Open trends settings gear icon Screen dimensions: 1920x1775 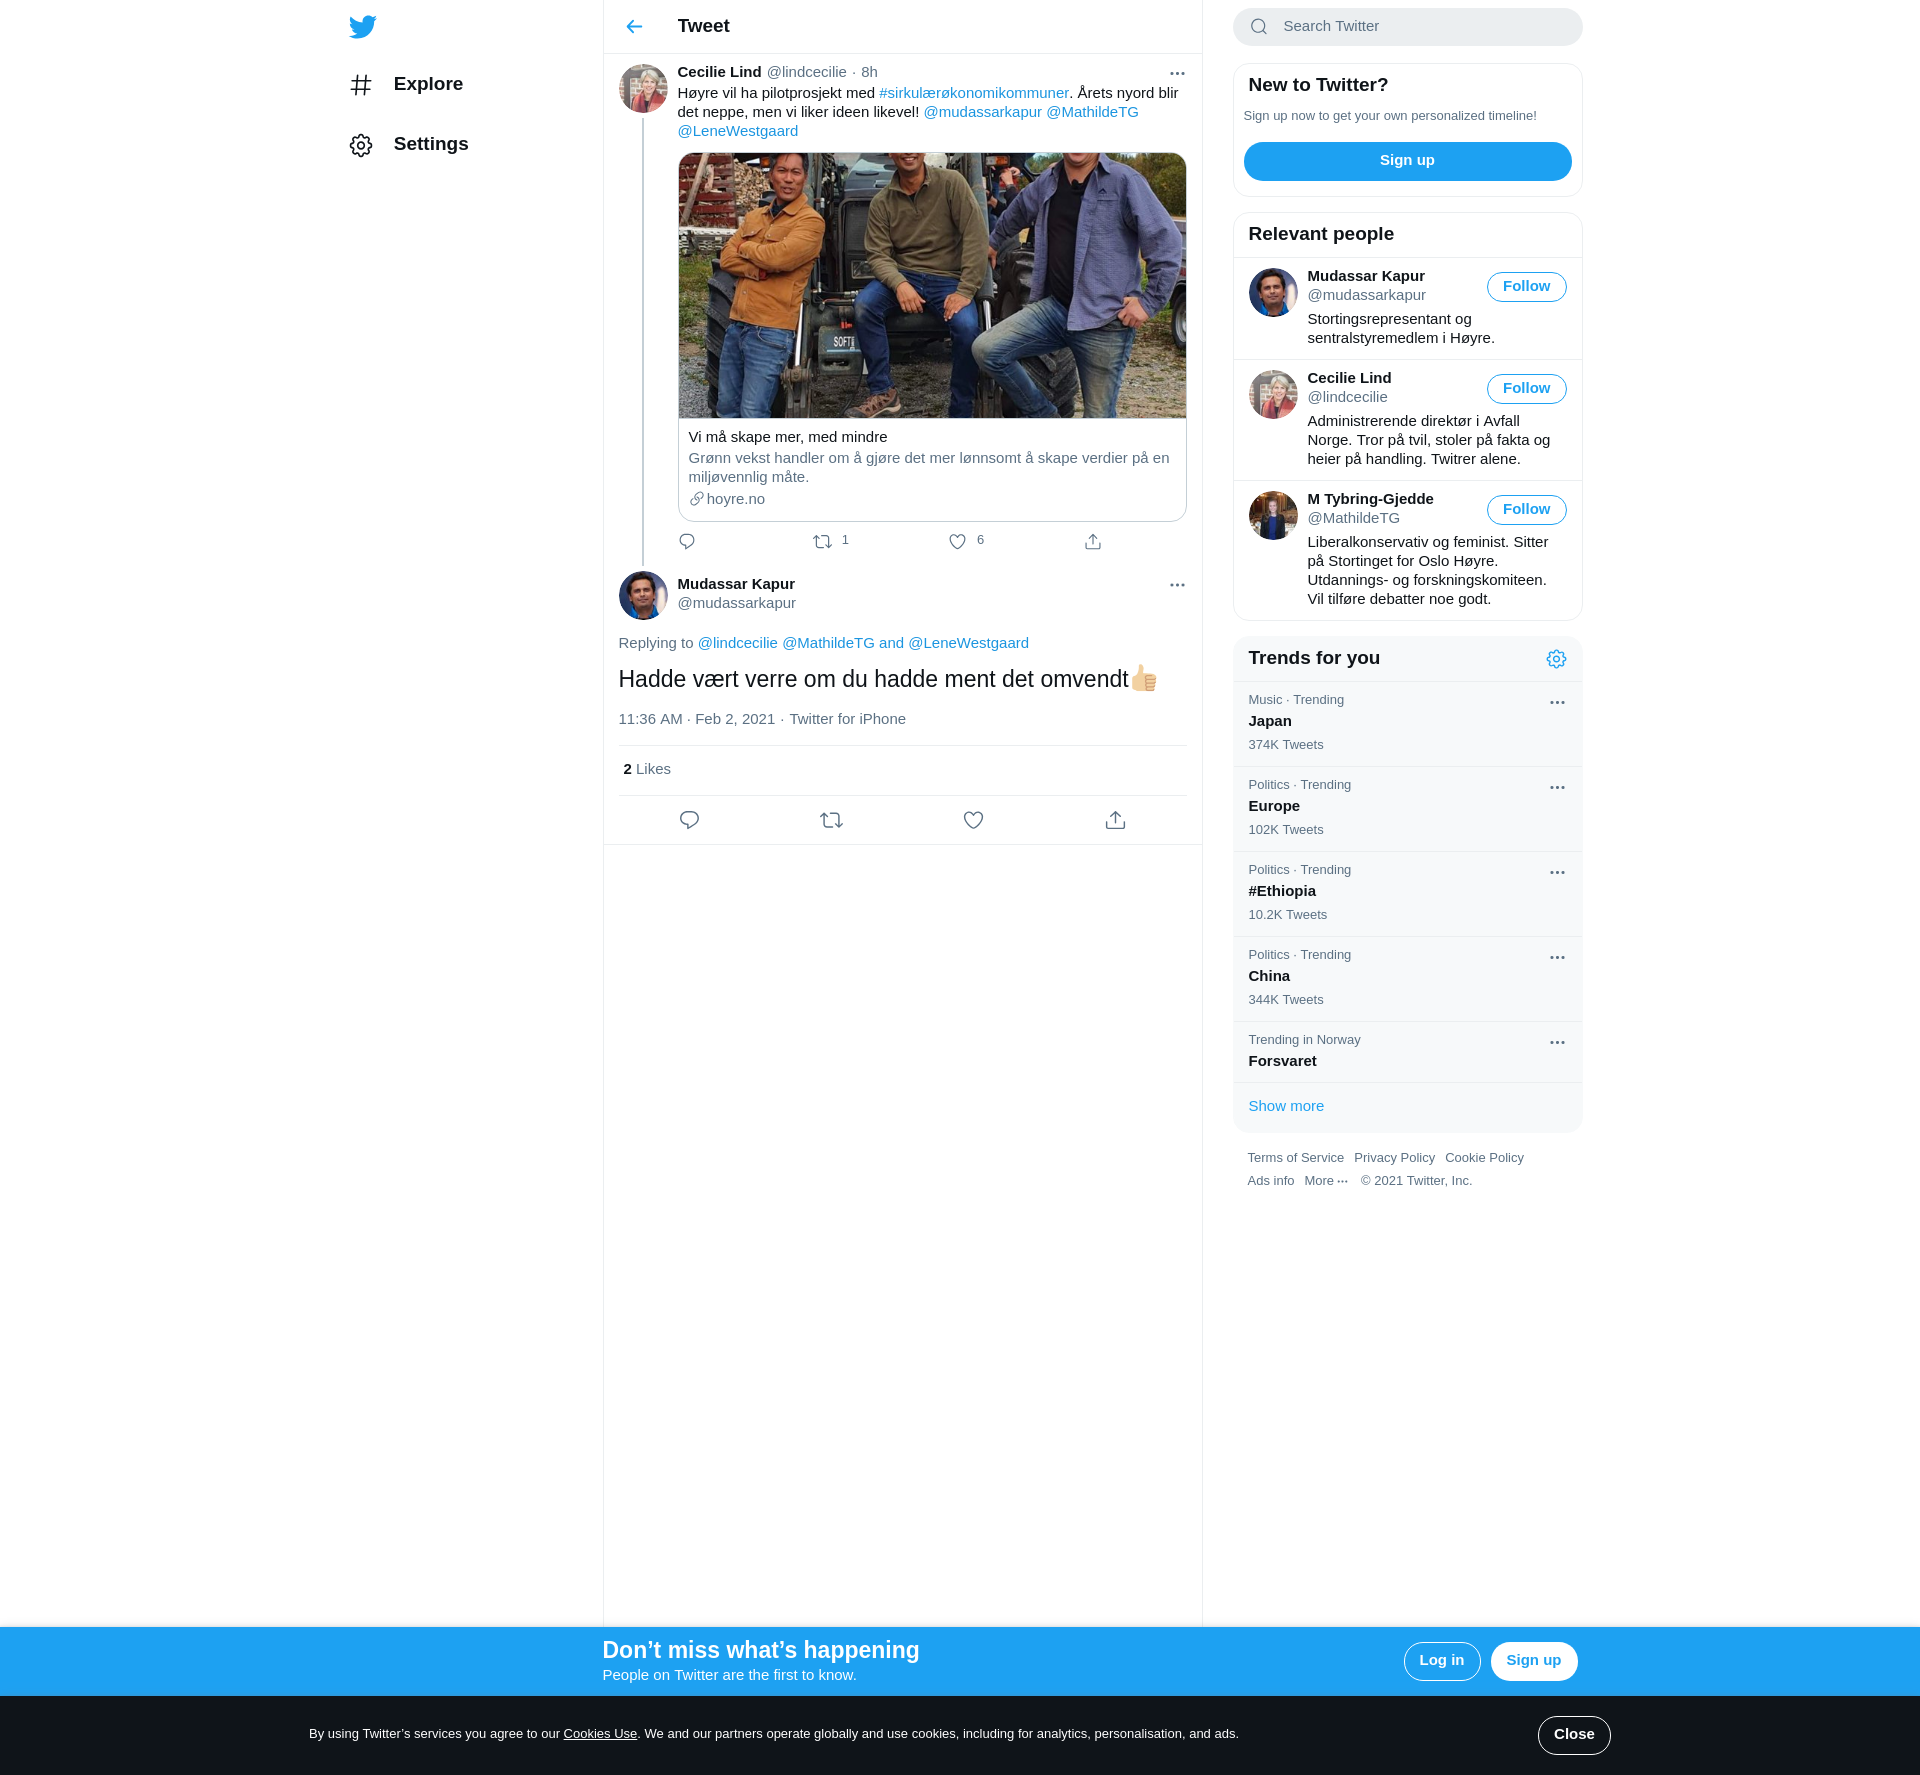(1556, 659)
